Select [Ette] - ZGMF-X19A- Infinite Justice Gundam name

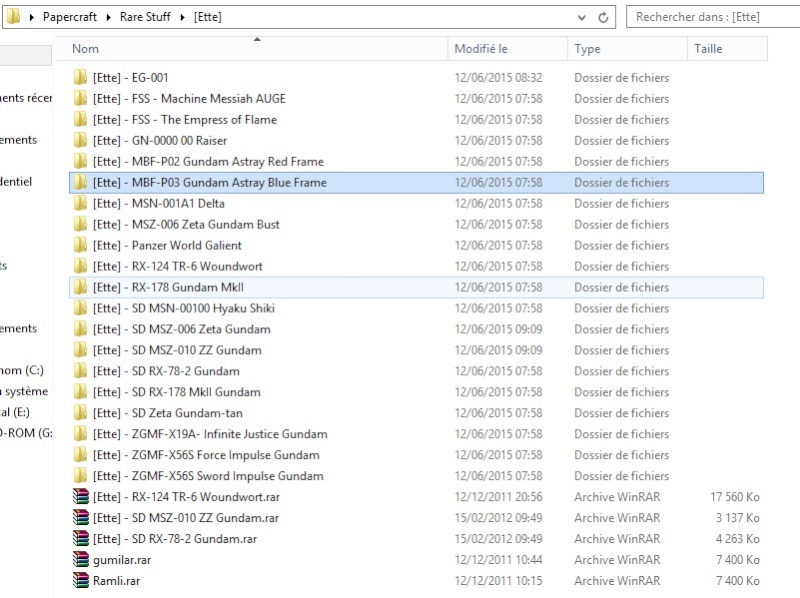[x=210, y=433]
